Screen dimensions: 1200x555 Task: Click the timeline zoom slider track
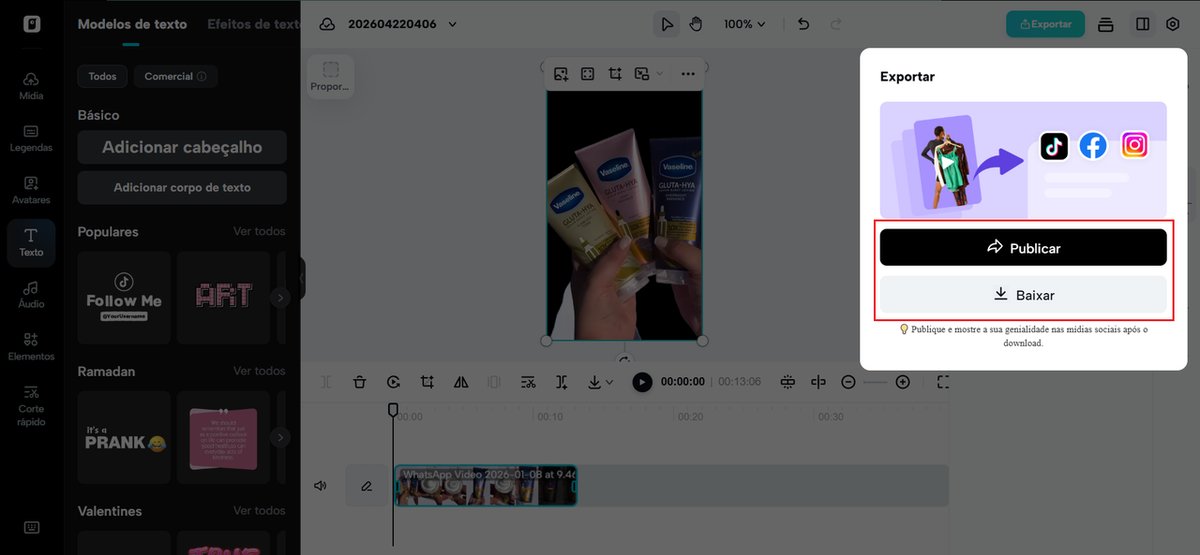[875, 382]
